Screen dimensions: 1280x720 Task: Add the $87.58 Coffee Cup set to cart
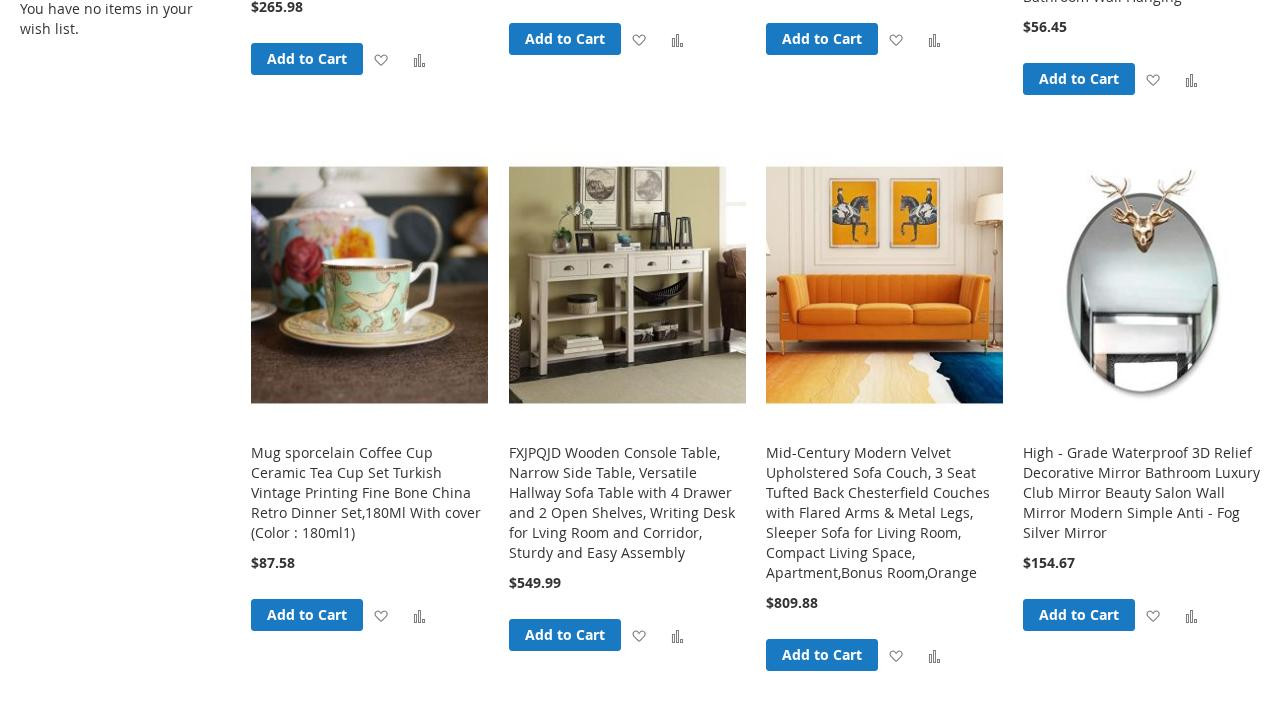click(x=307, y=615)
